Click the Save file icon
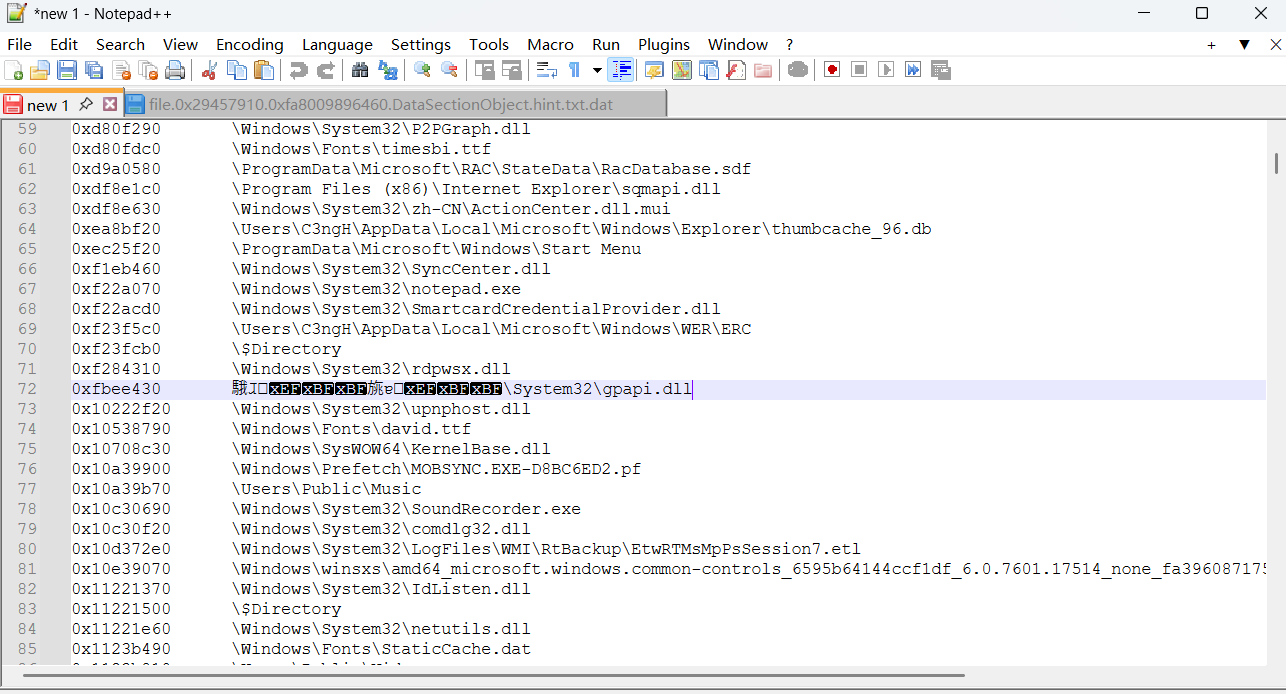The image size is (1286, 694). coord(67,70)
